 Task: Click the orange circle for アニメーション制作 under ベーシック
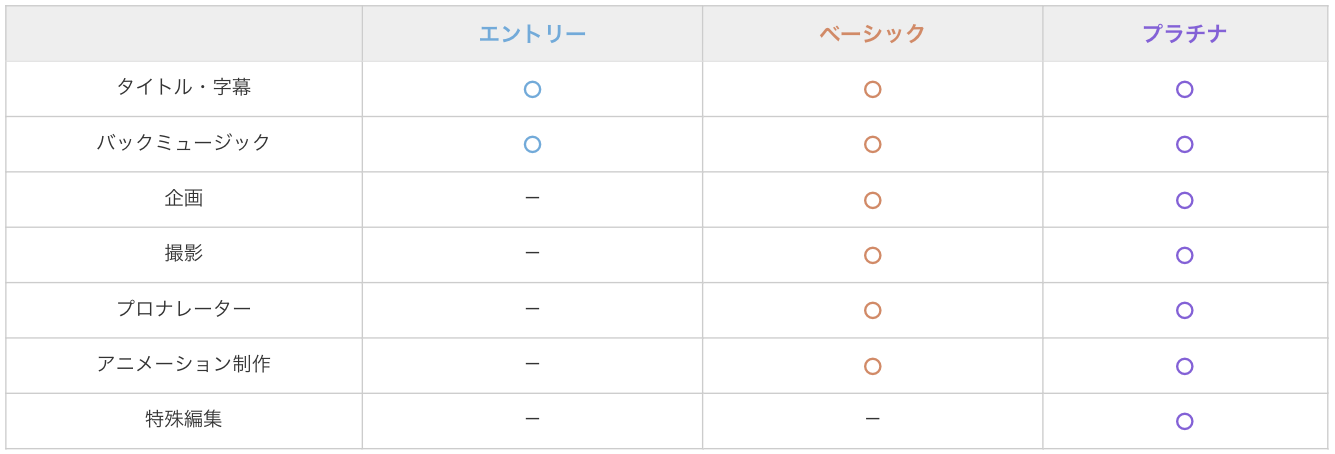pyautogui.click(x=872, y=366)
